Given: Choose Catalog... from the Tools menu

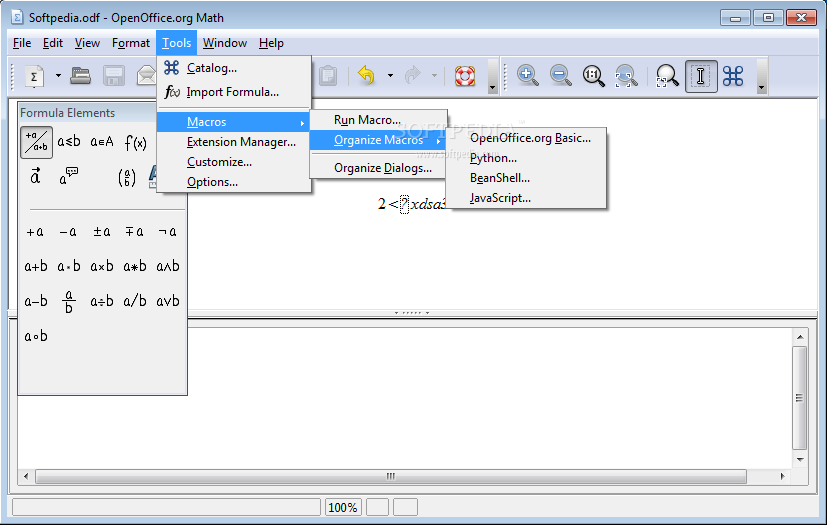Looking at the screenshot, I should (x=234, y=68).
